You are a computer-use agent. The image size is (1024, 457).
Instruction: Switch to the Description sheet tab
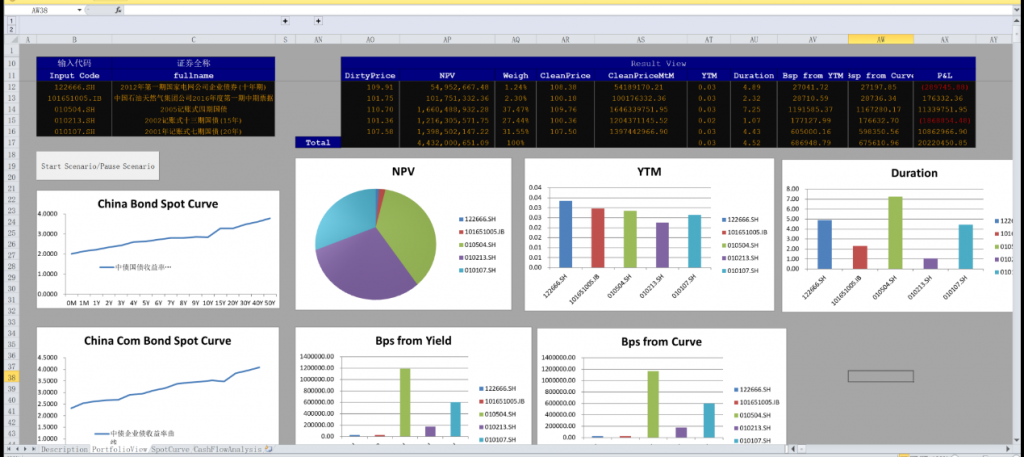64,449
